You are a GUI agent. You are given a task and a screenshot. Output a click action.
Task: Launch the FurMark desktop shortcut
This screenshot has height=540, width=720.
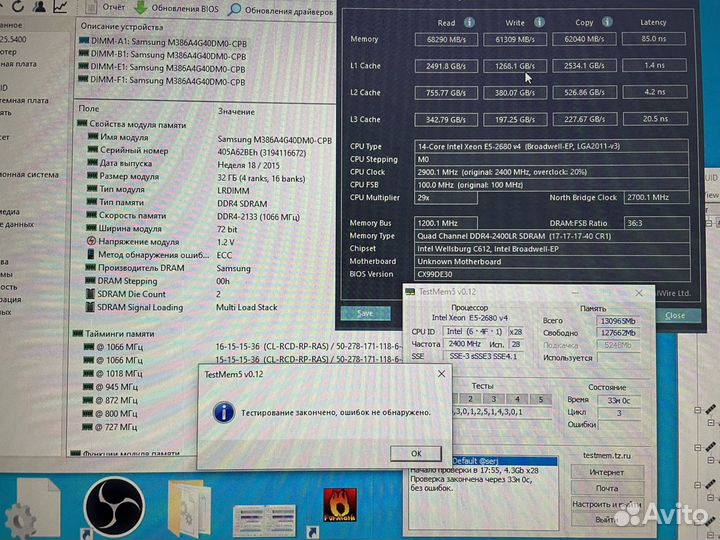point(340,505)
